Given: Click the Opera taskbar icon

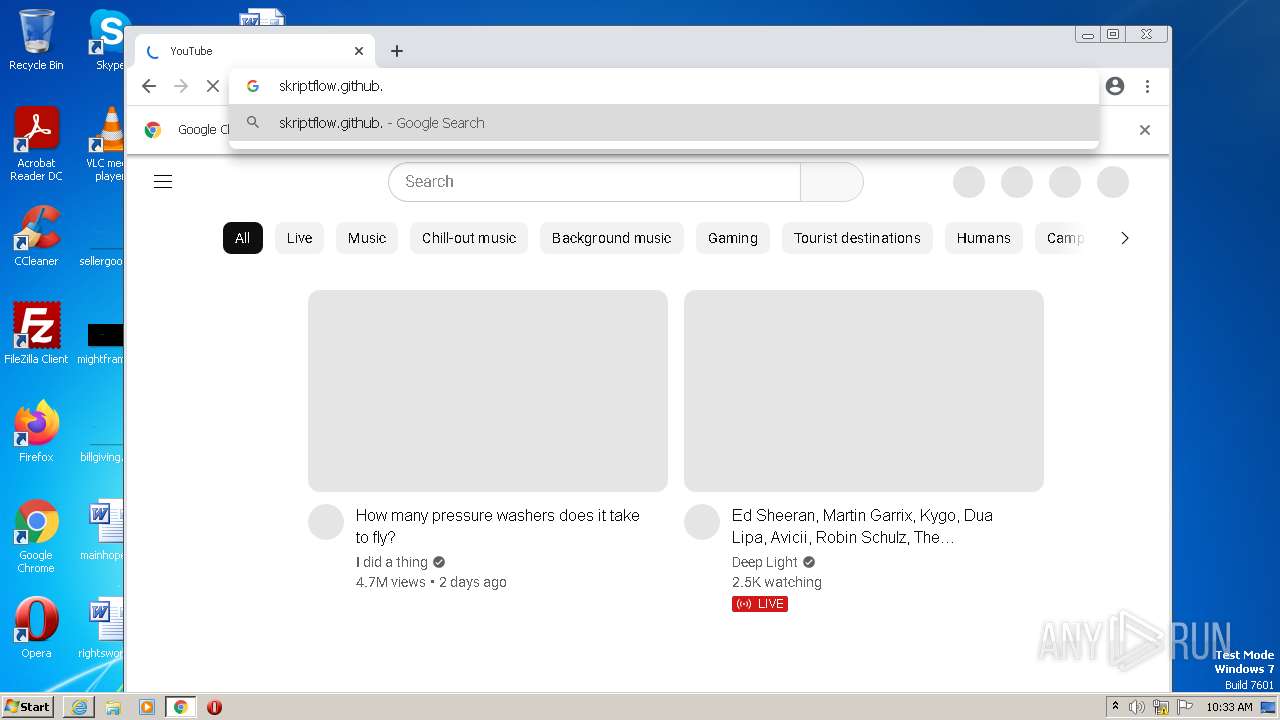Looking at the screenshot, I should [x=214, y=707].
